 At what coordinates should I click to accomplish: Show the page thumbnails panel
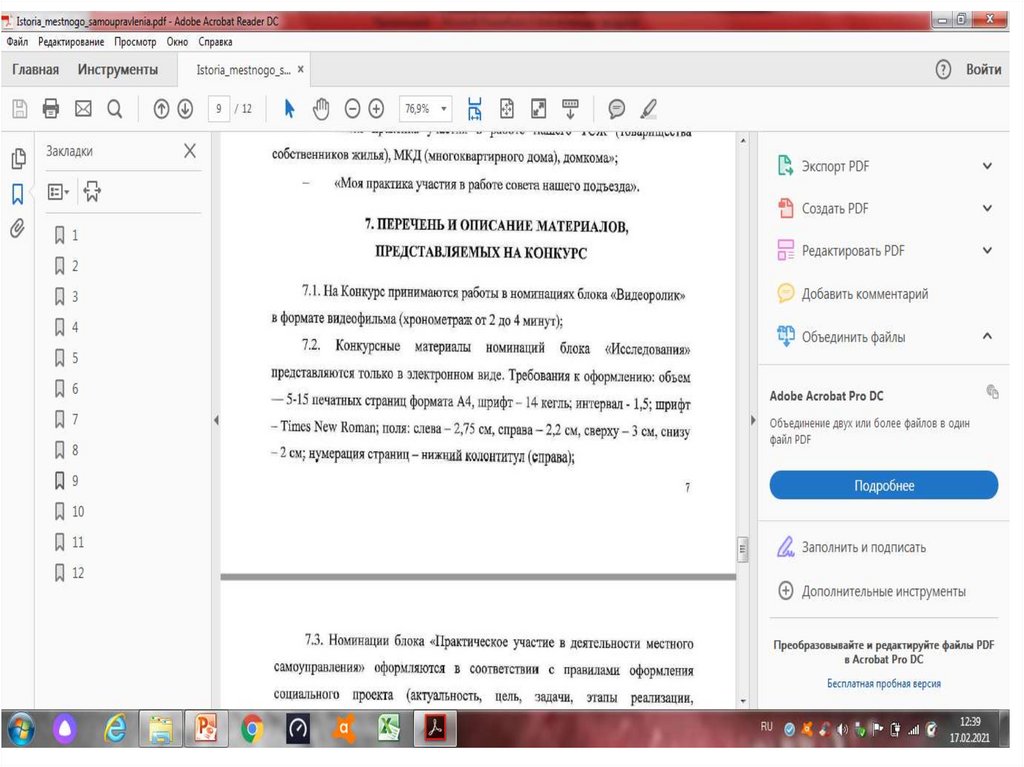pos(17,159)
